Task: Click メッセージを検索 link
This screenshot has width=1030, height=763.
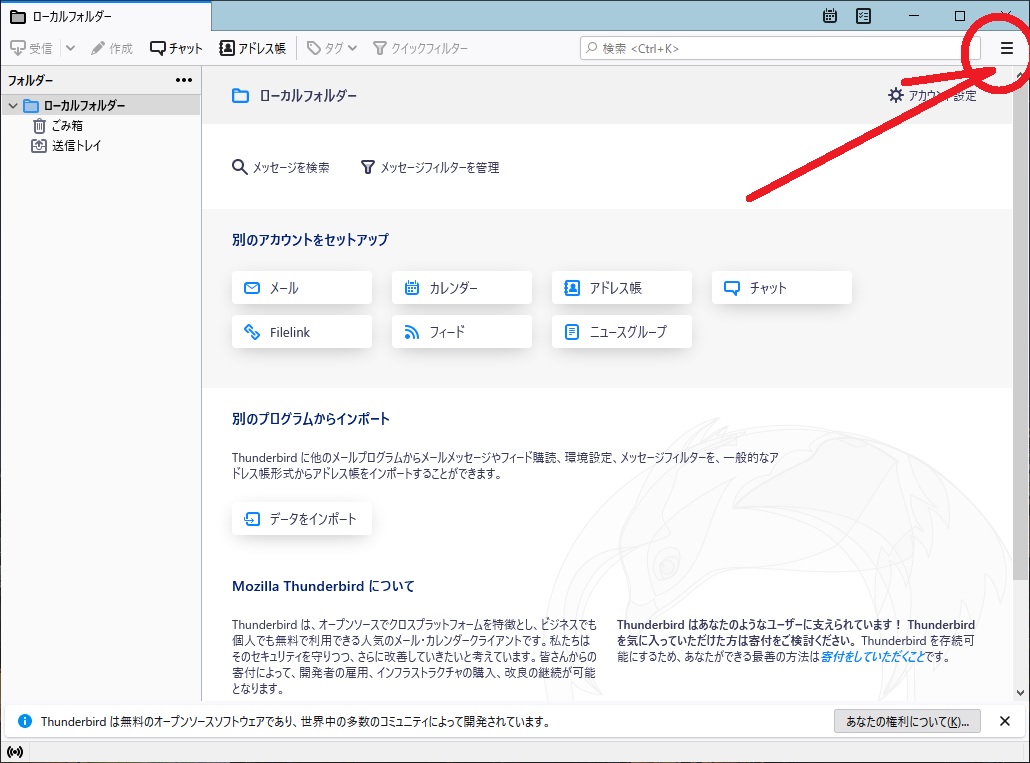Action: (x=281, y=167)
